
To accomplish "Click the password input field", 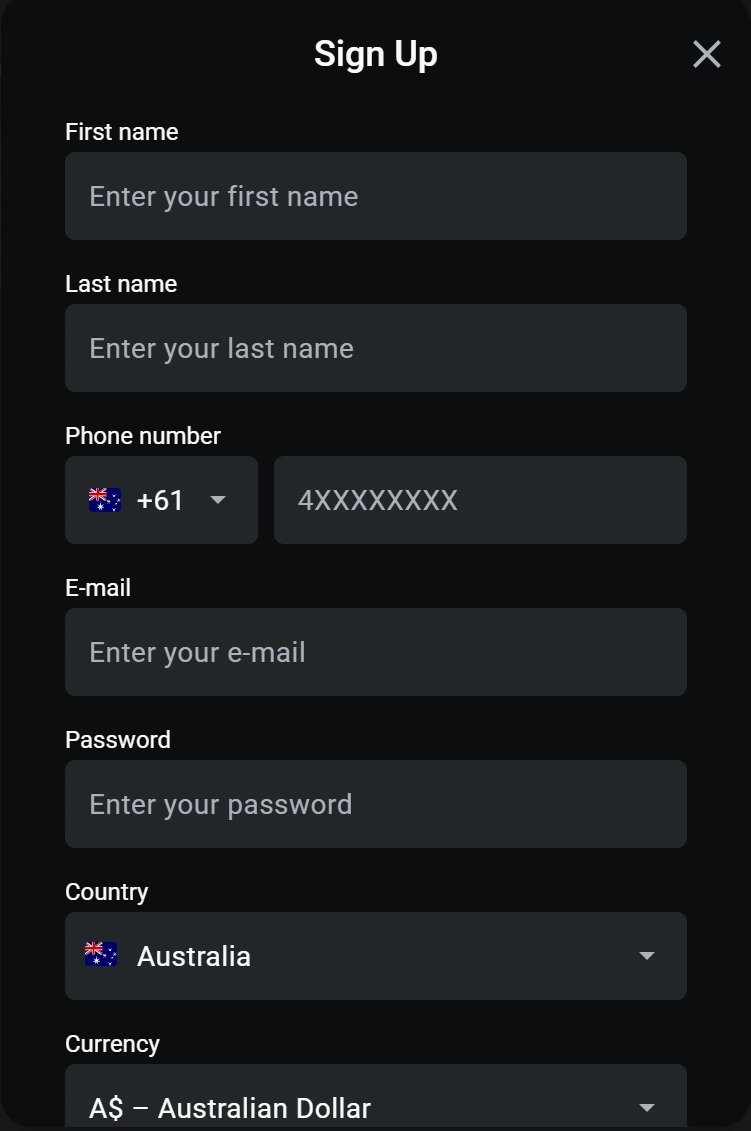I will coord(376,804).
